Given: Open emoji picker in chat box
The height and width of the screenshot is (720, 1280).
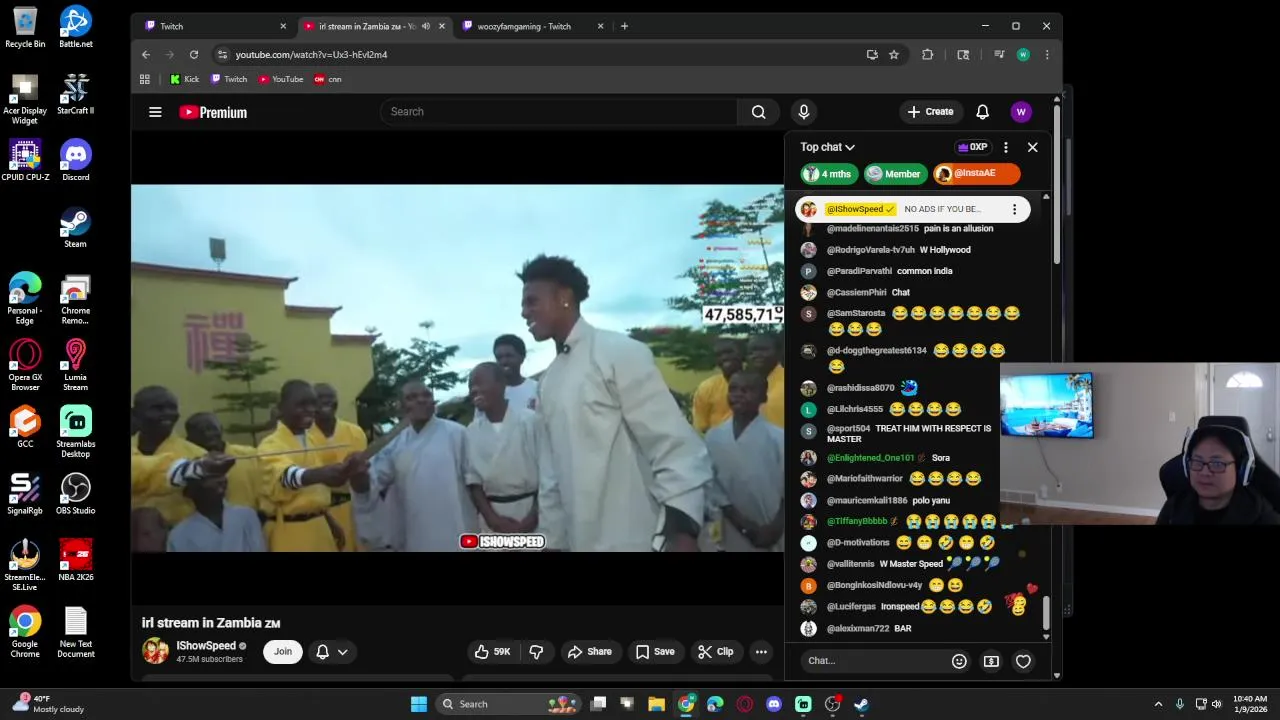Looking at the screenshot, I should pyautogui.click(x=959, y=661).
